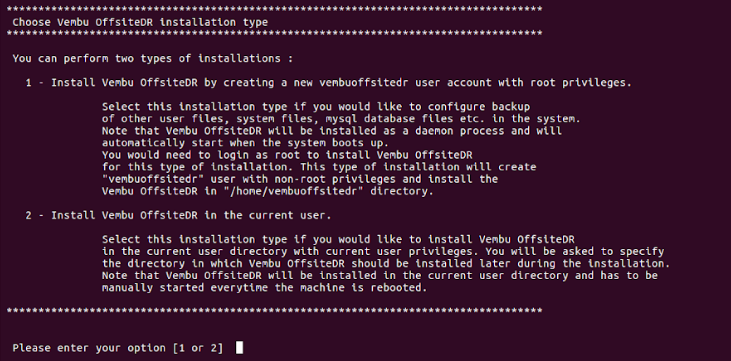Click the bottom asterisk separator line
Image resolution: width=731 pixels, height=361 pixels.
click(275, 310)
